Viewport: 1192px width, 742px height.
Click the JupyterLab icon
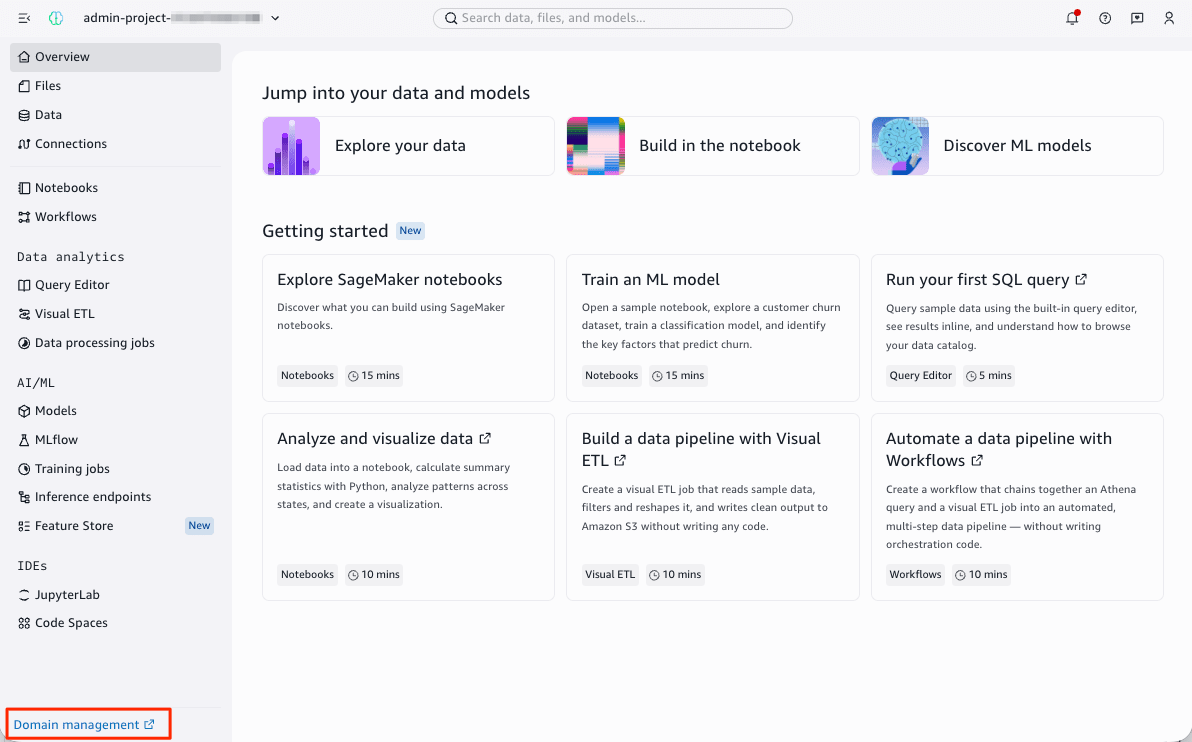pyautogui.click(x=24, y=595)
